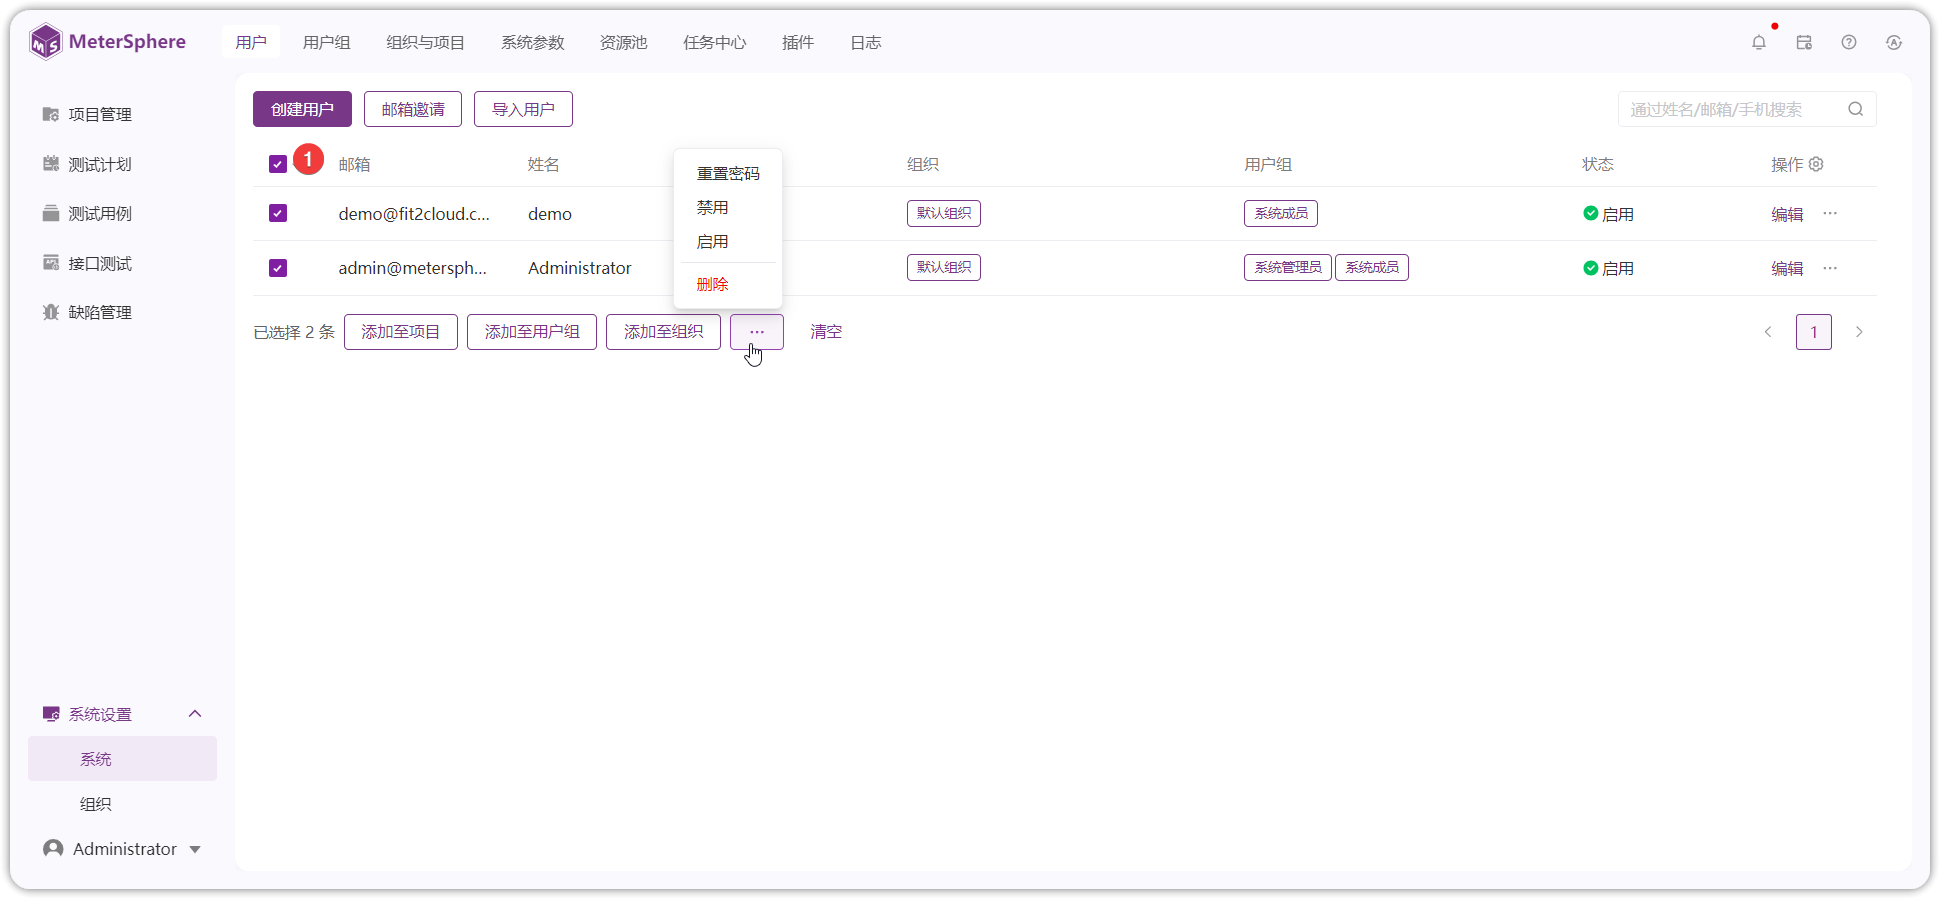Viewport: 1940px width, 899px height.
Task: Open the help question mark icon
Action: tap(1849, 42)
